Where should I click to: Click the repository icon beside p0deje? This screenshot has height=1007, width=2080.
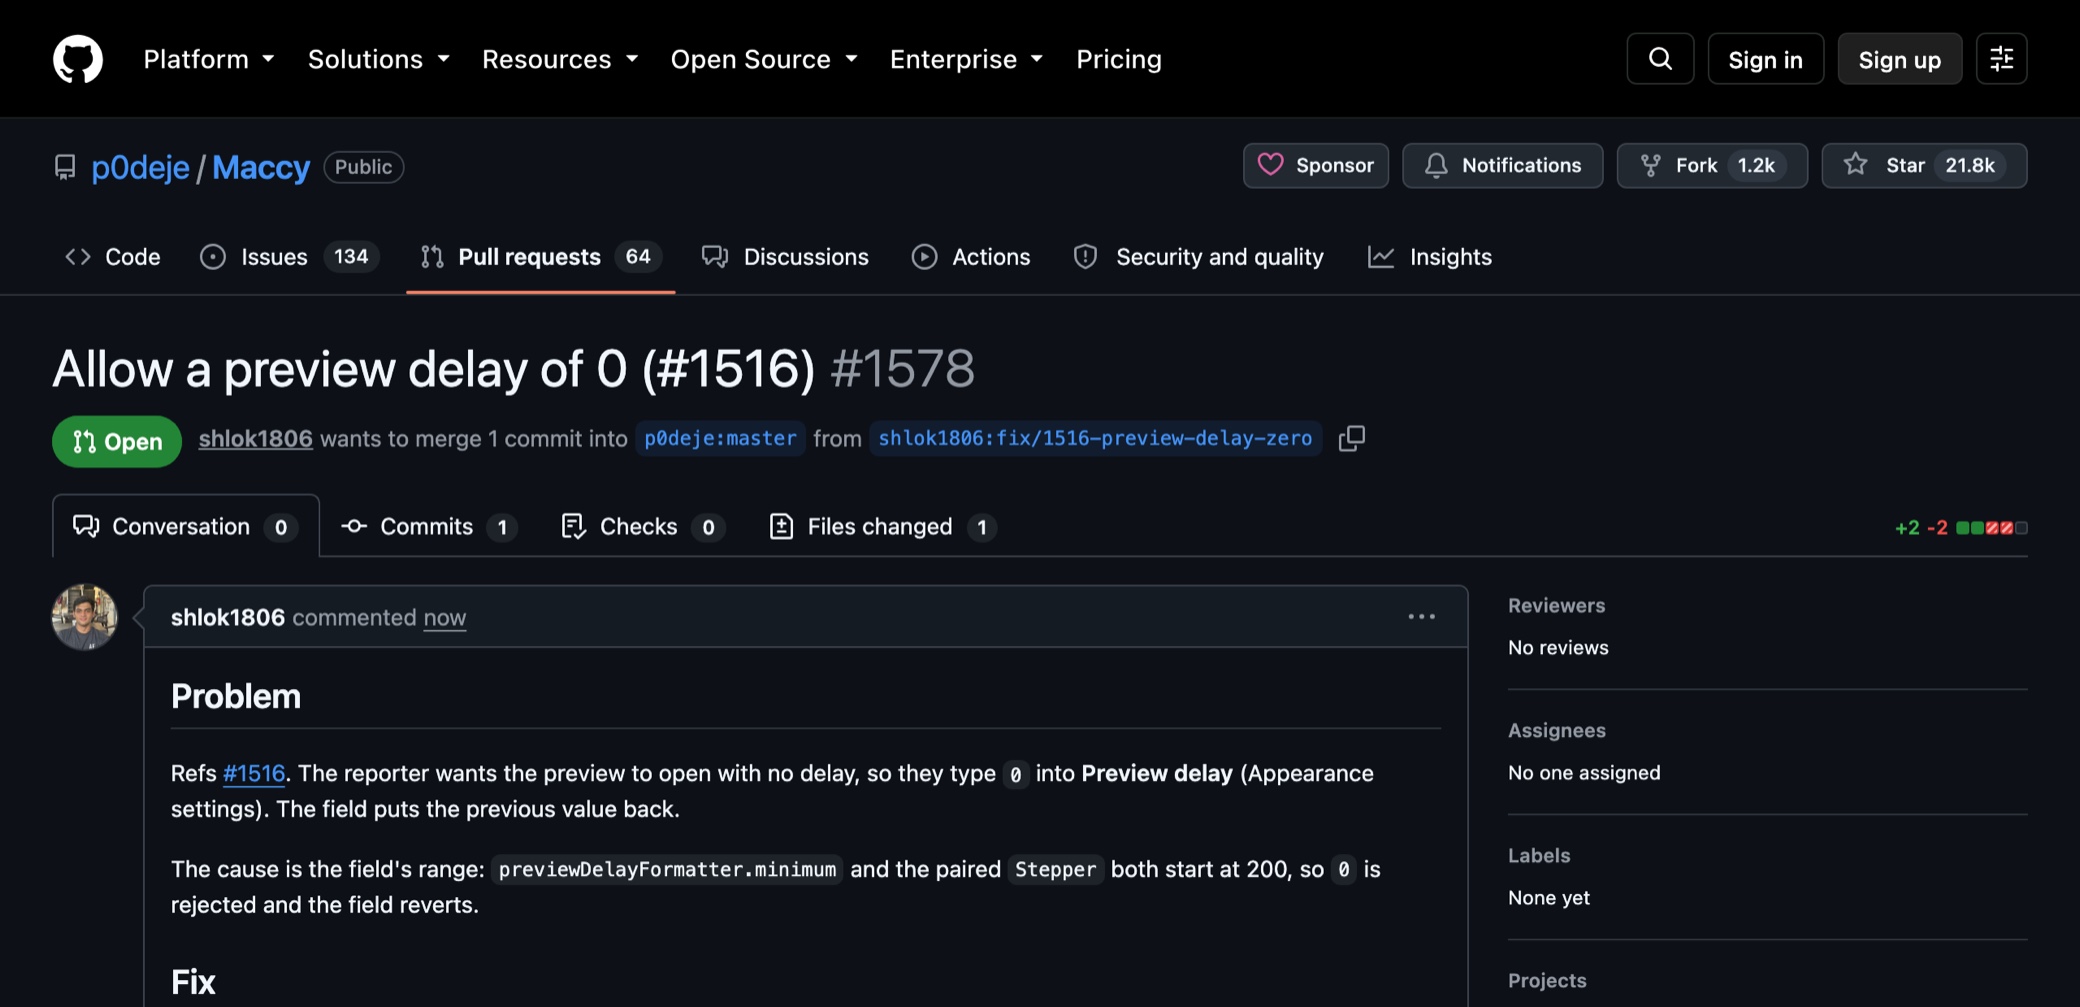(65, 167)
